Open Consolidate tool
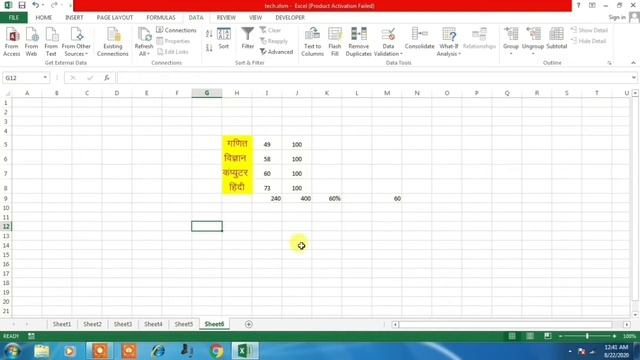Viewport: 640px width, 360px height. tap(420, 38)
